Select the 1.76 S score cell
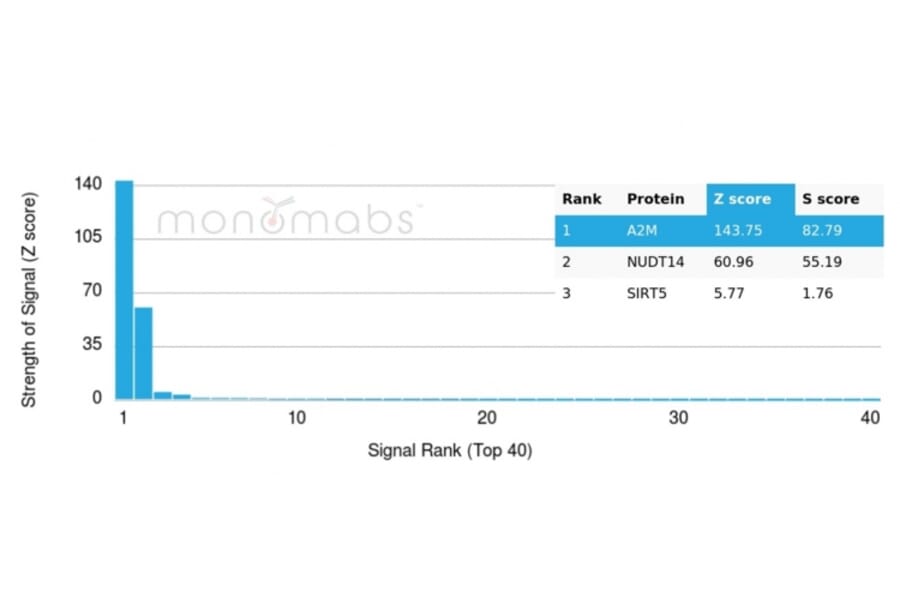The height and width of the screenshot is (594, 900). [x=817, y=293]
